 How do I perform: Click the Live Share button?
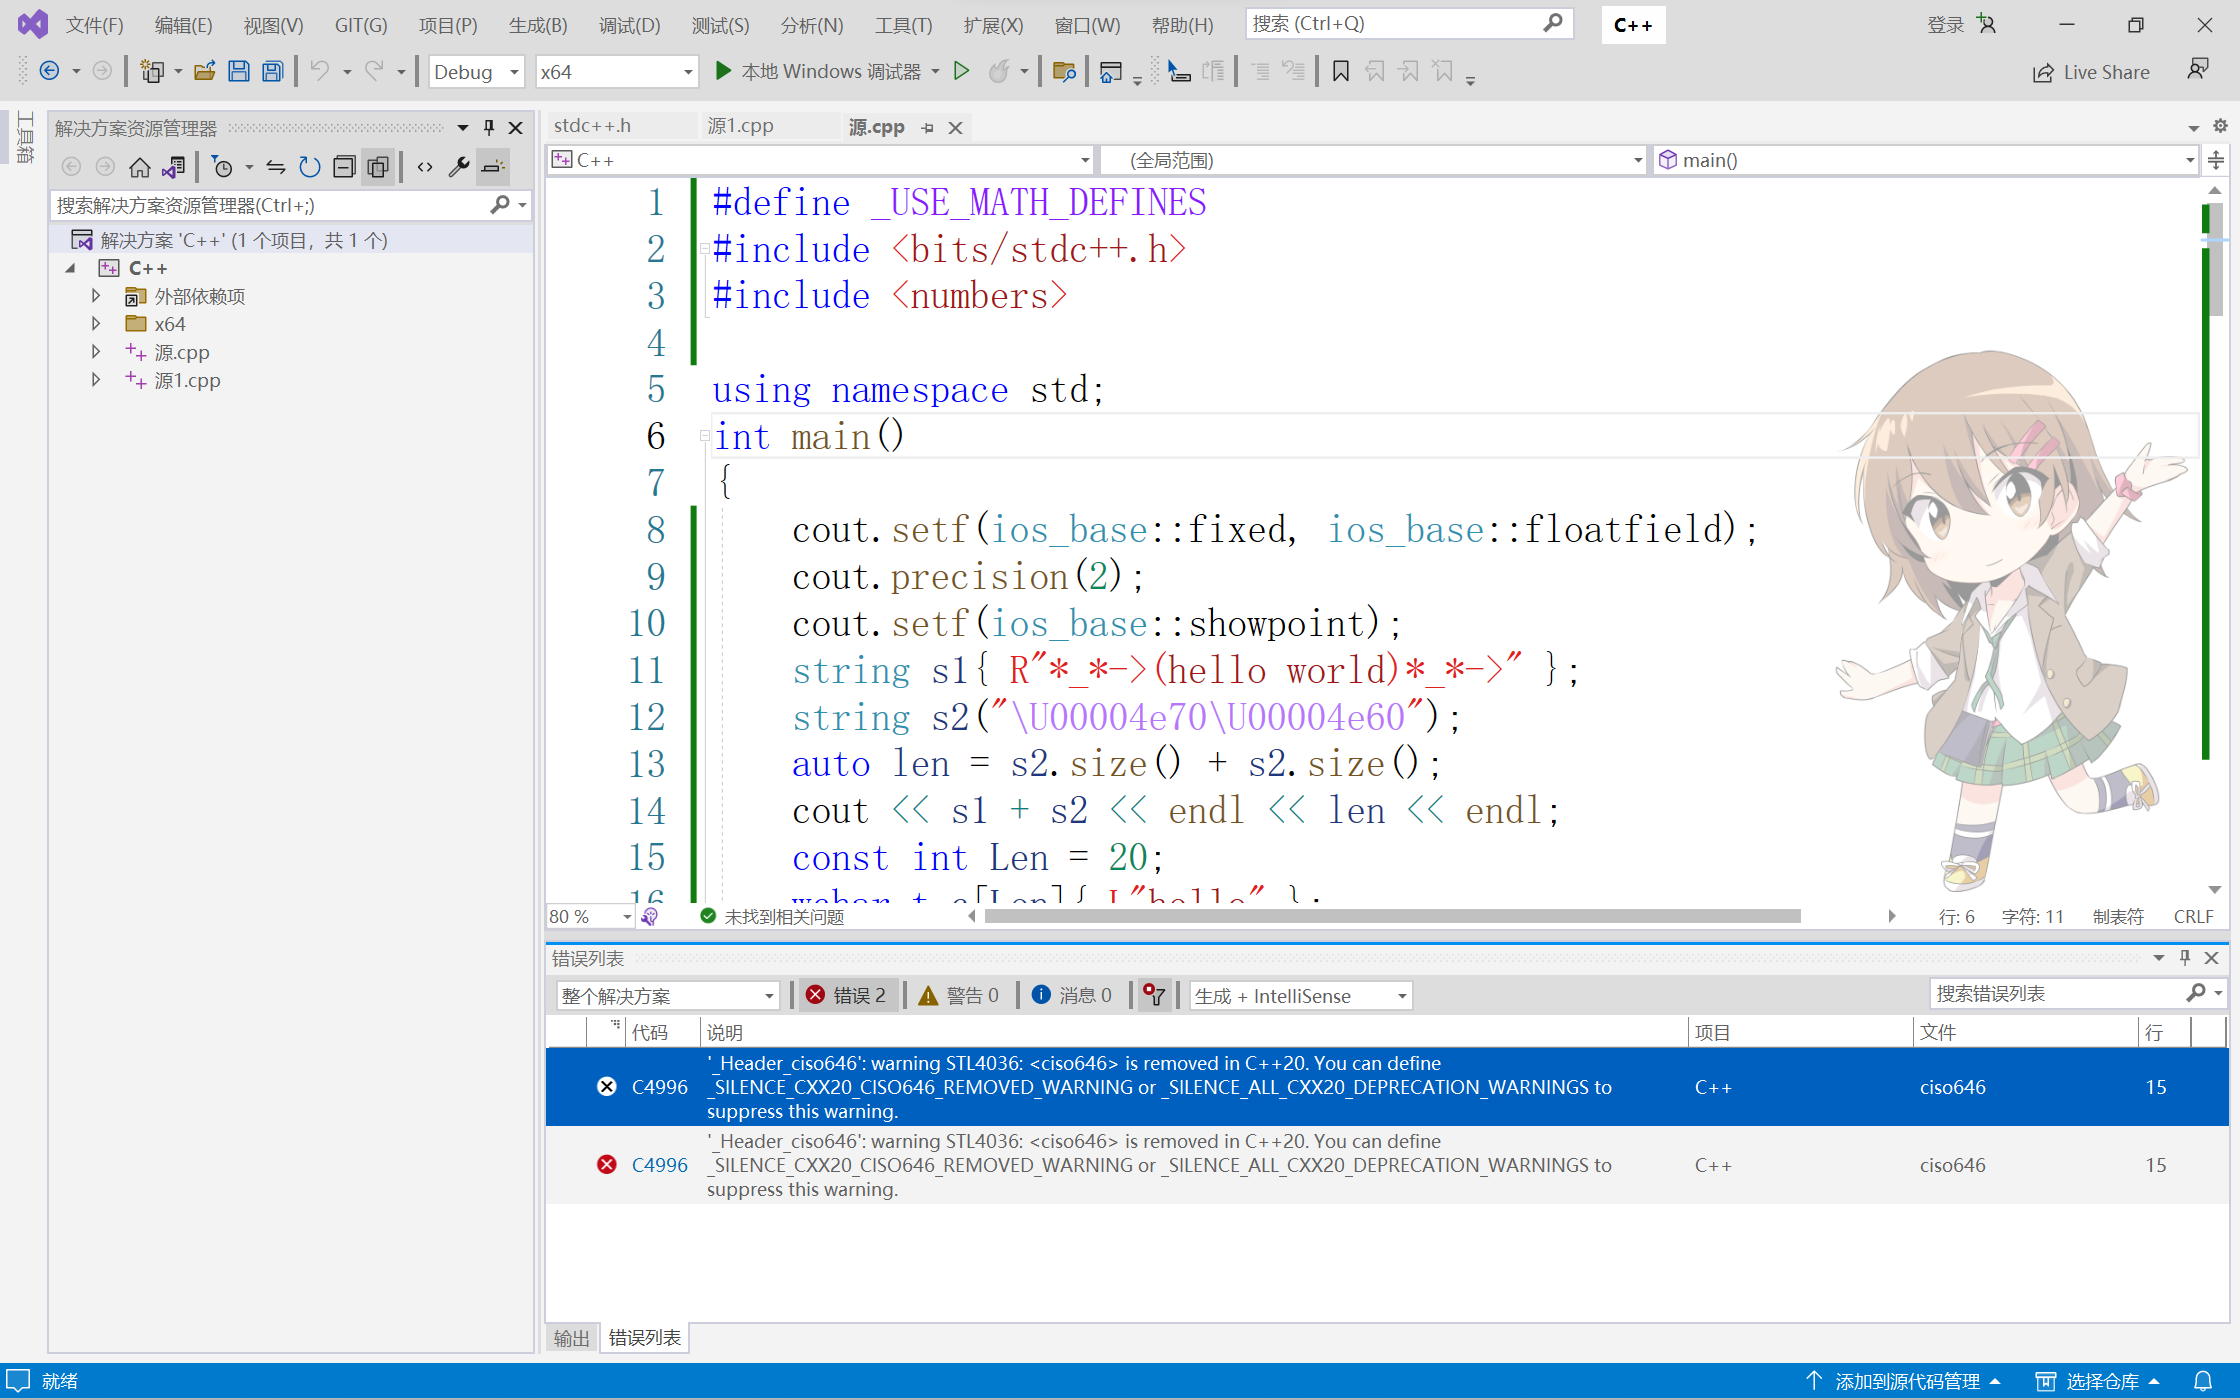2091,72
